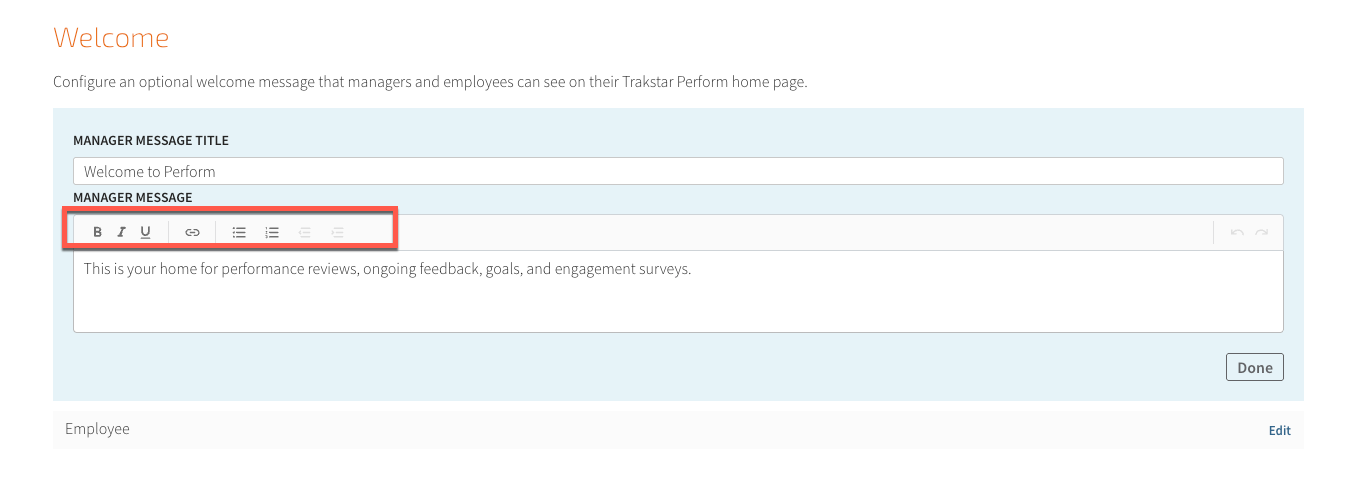The width and height of the screenshot is (1352, 484).
Task: Click the sentence about performance reviews in message
Action: (388, 269)
